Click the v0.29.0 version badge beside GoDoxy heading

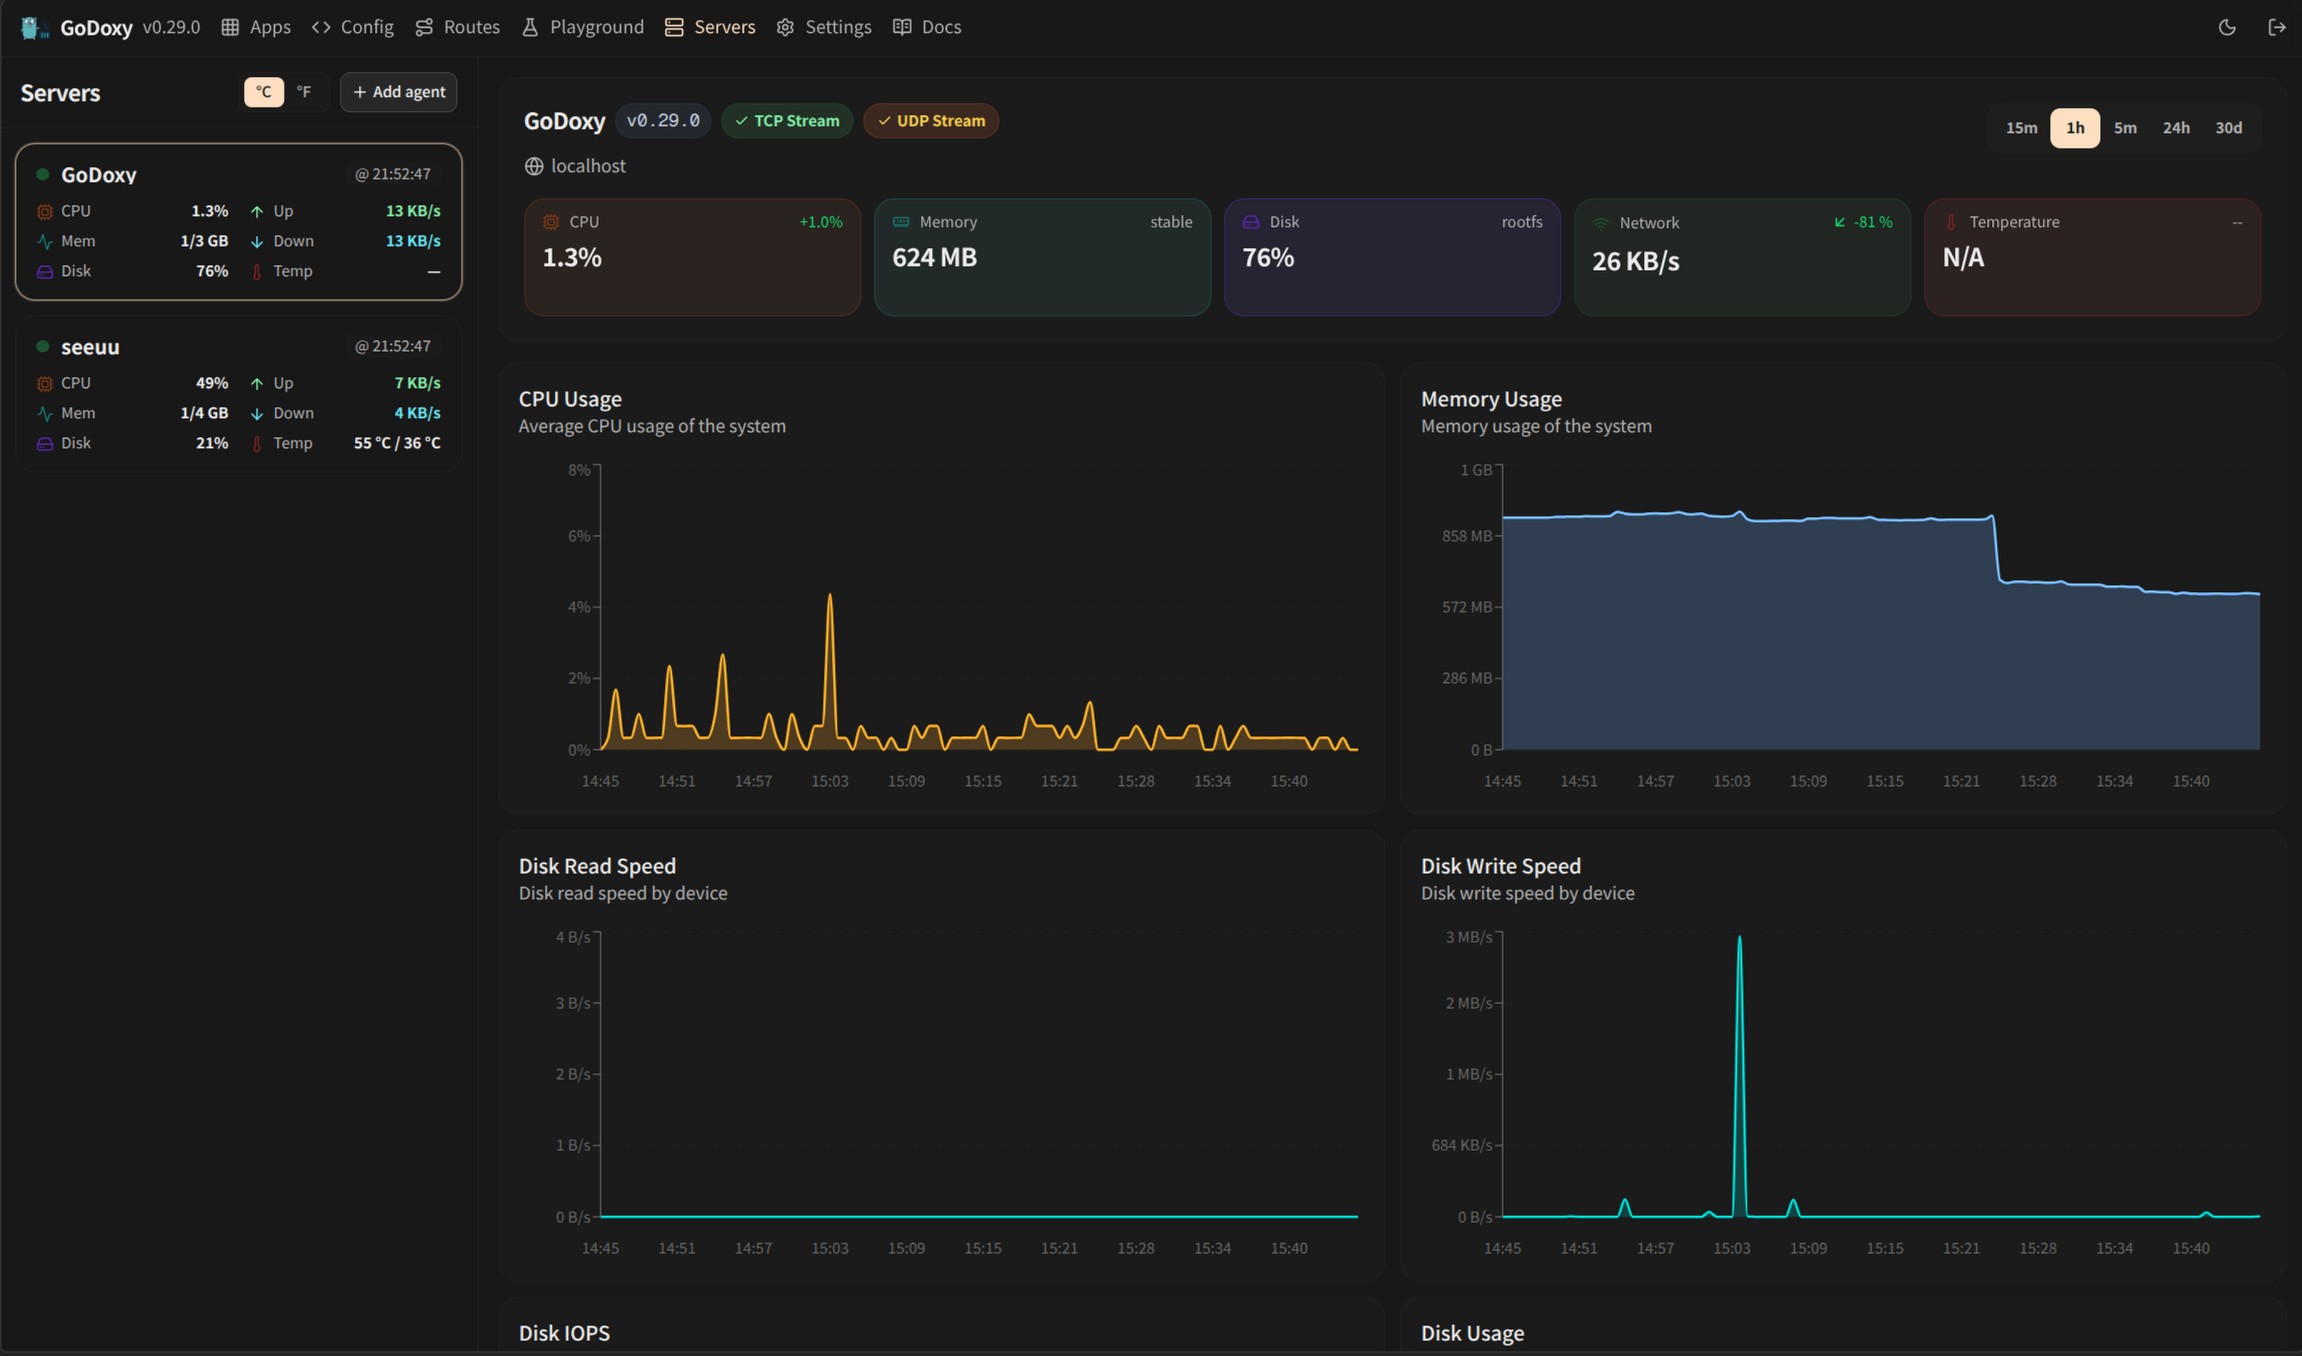pyautogui.click(x=663, y=121)
